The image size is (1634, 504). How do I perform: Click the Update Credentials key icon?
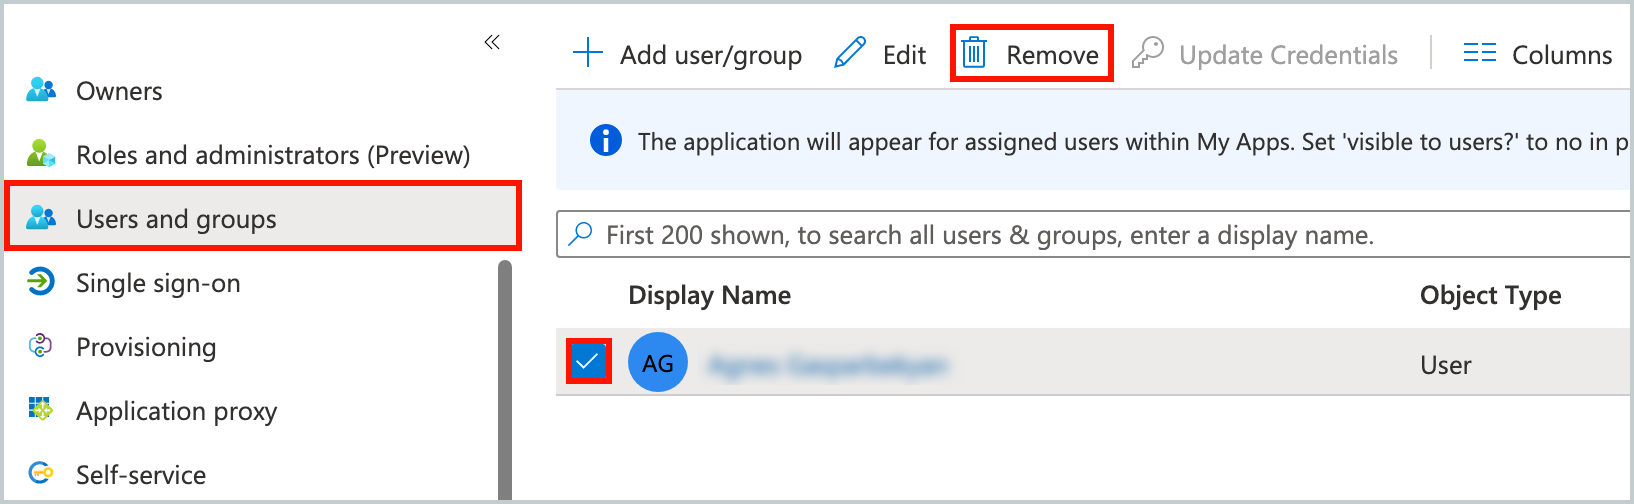point(1148,53)
